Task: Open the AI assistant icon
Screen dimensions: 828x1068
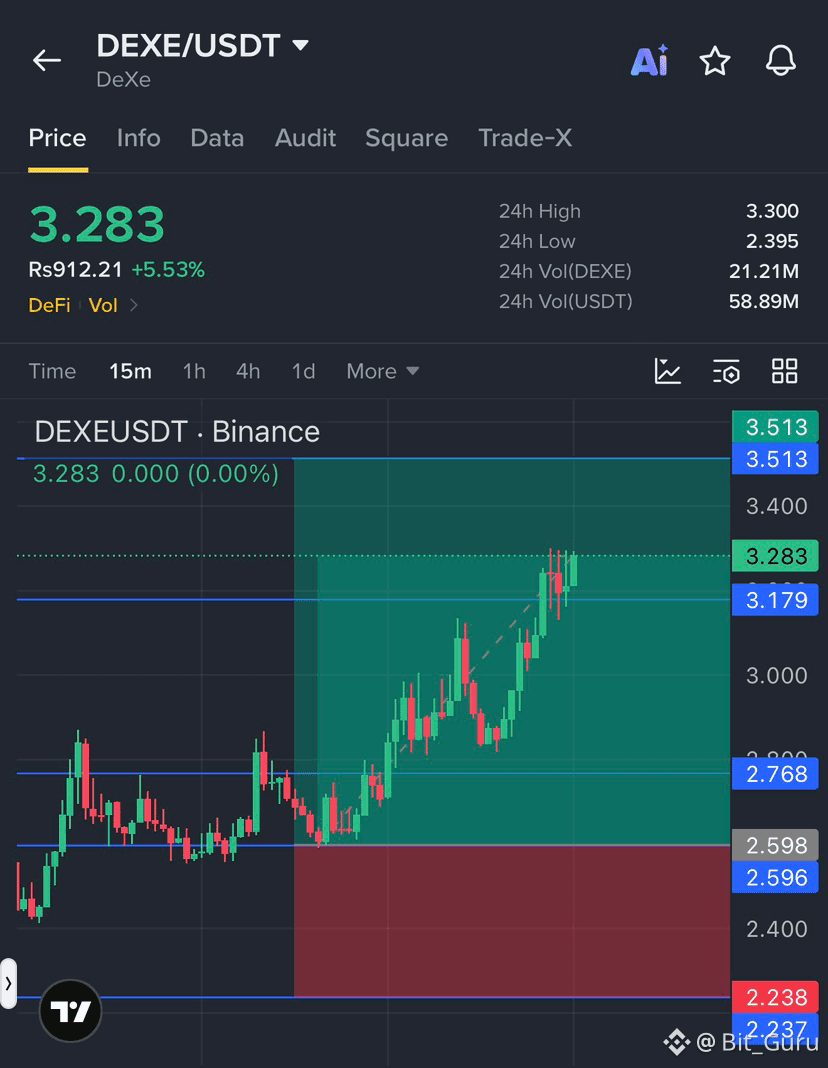Action: click(x=649, y=61)
